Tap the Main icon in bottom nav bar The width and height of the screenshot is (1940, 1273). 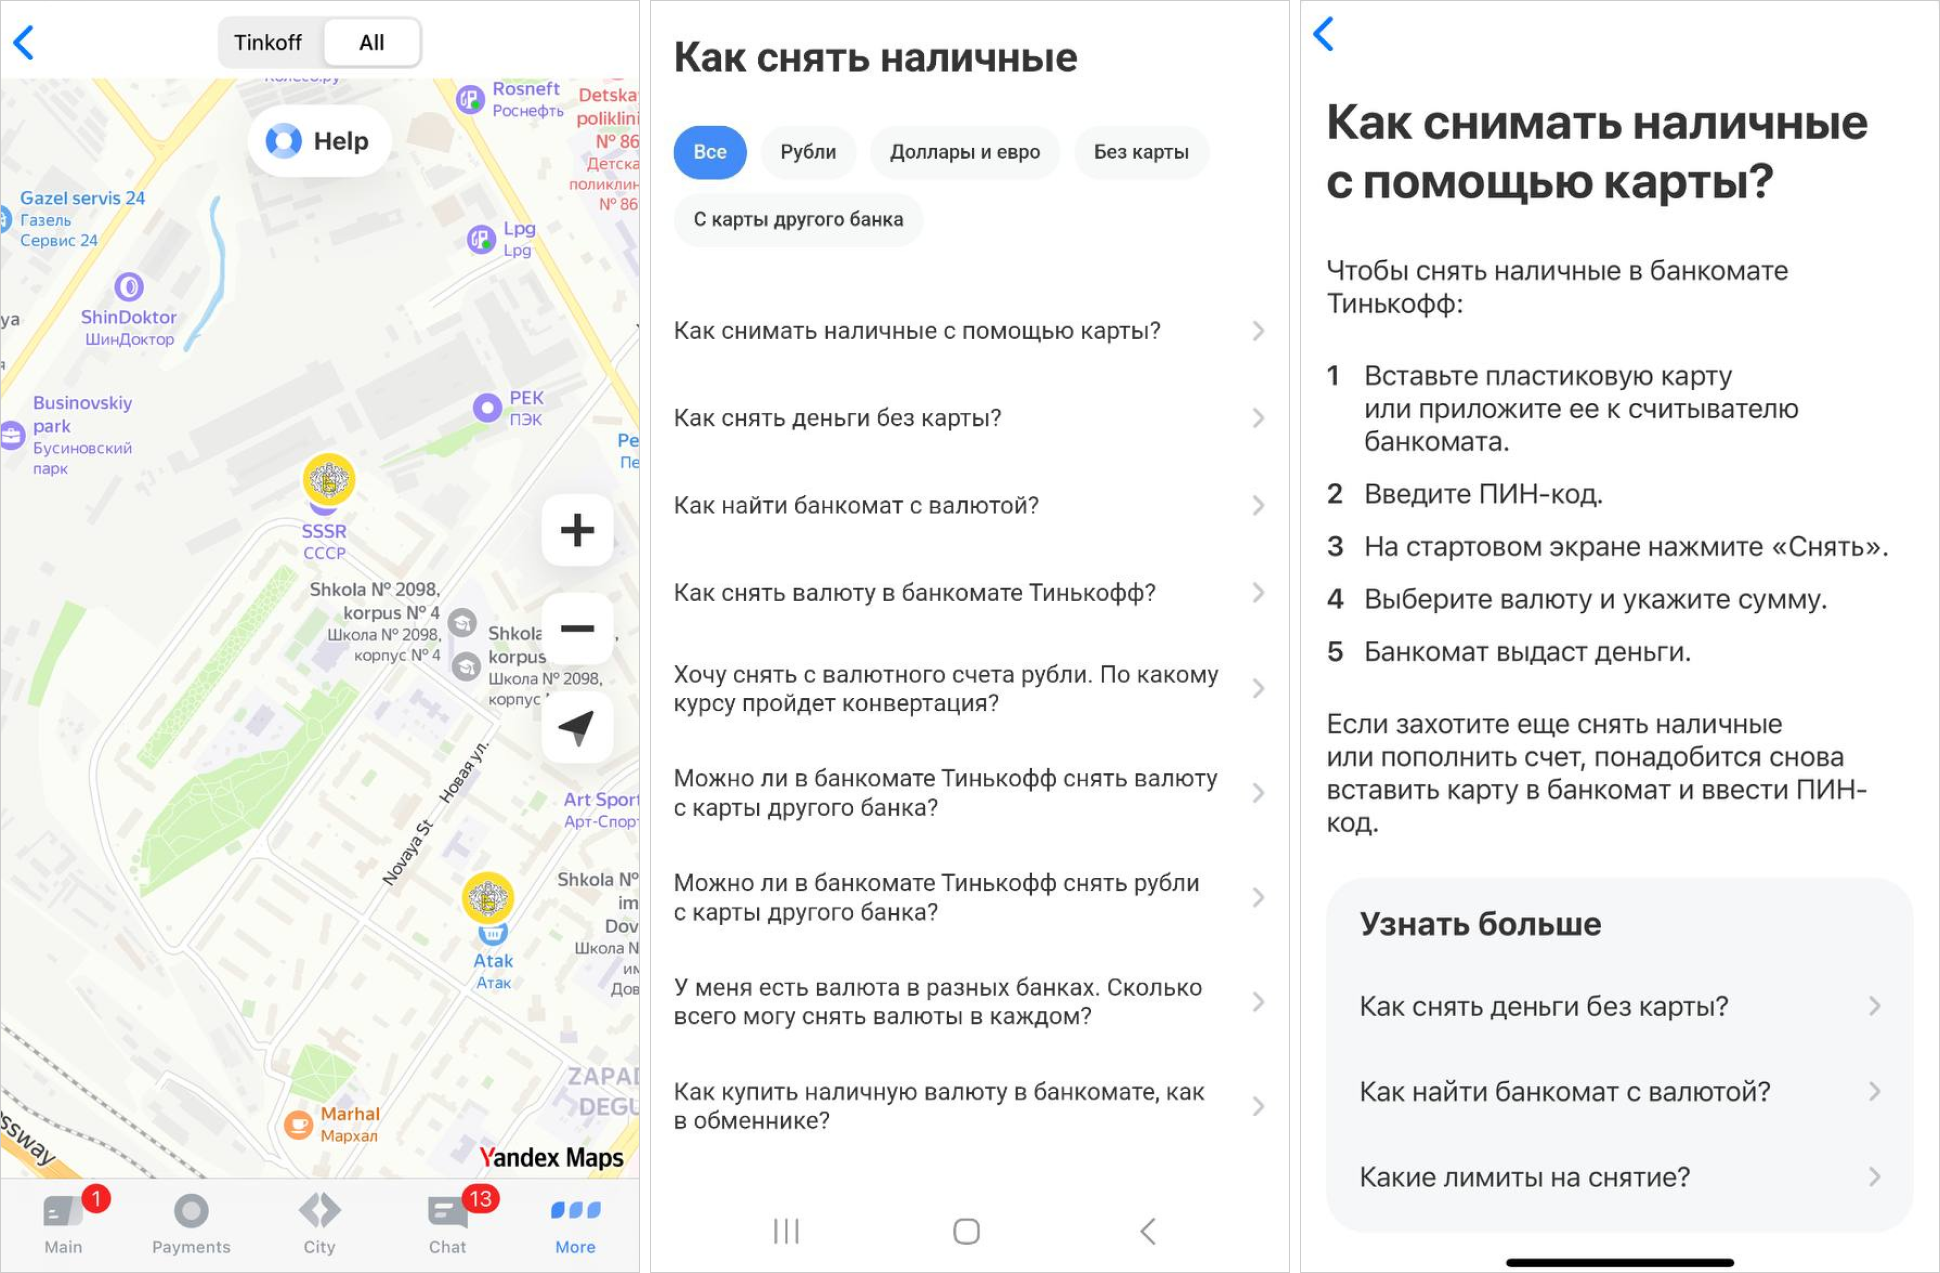(x=65, y=1219)
